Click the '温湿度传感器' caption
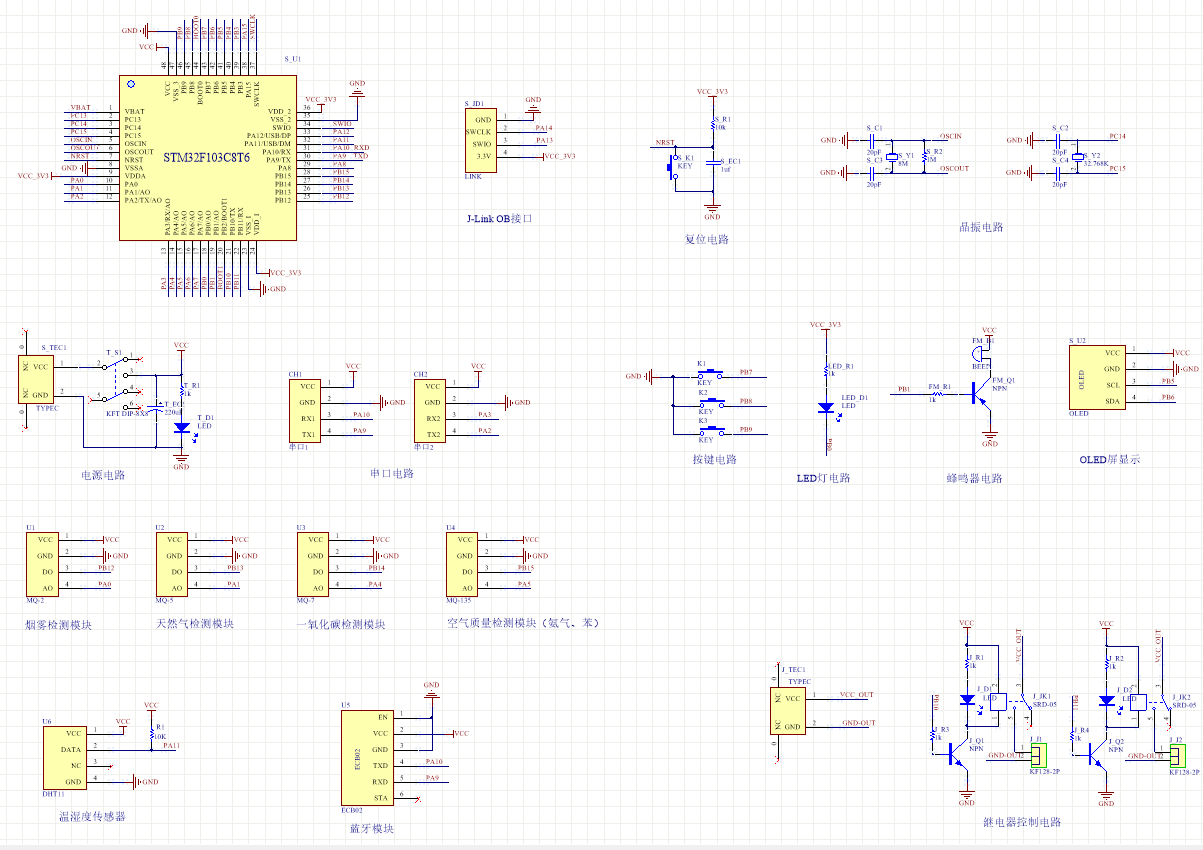The width and height of the screenshot is (1203, 850). click(92, 816)
